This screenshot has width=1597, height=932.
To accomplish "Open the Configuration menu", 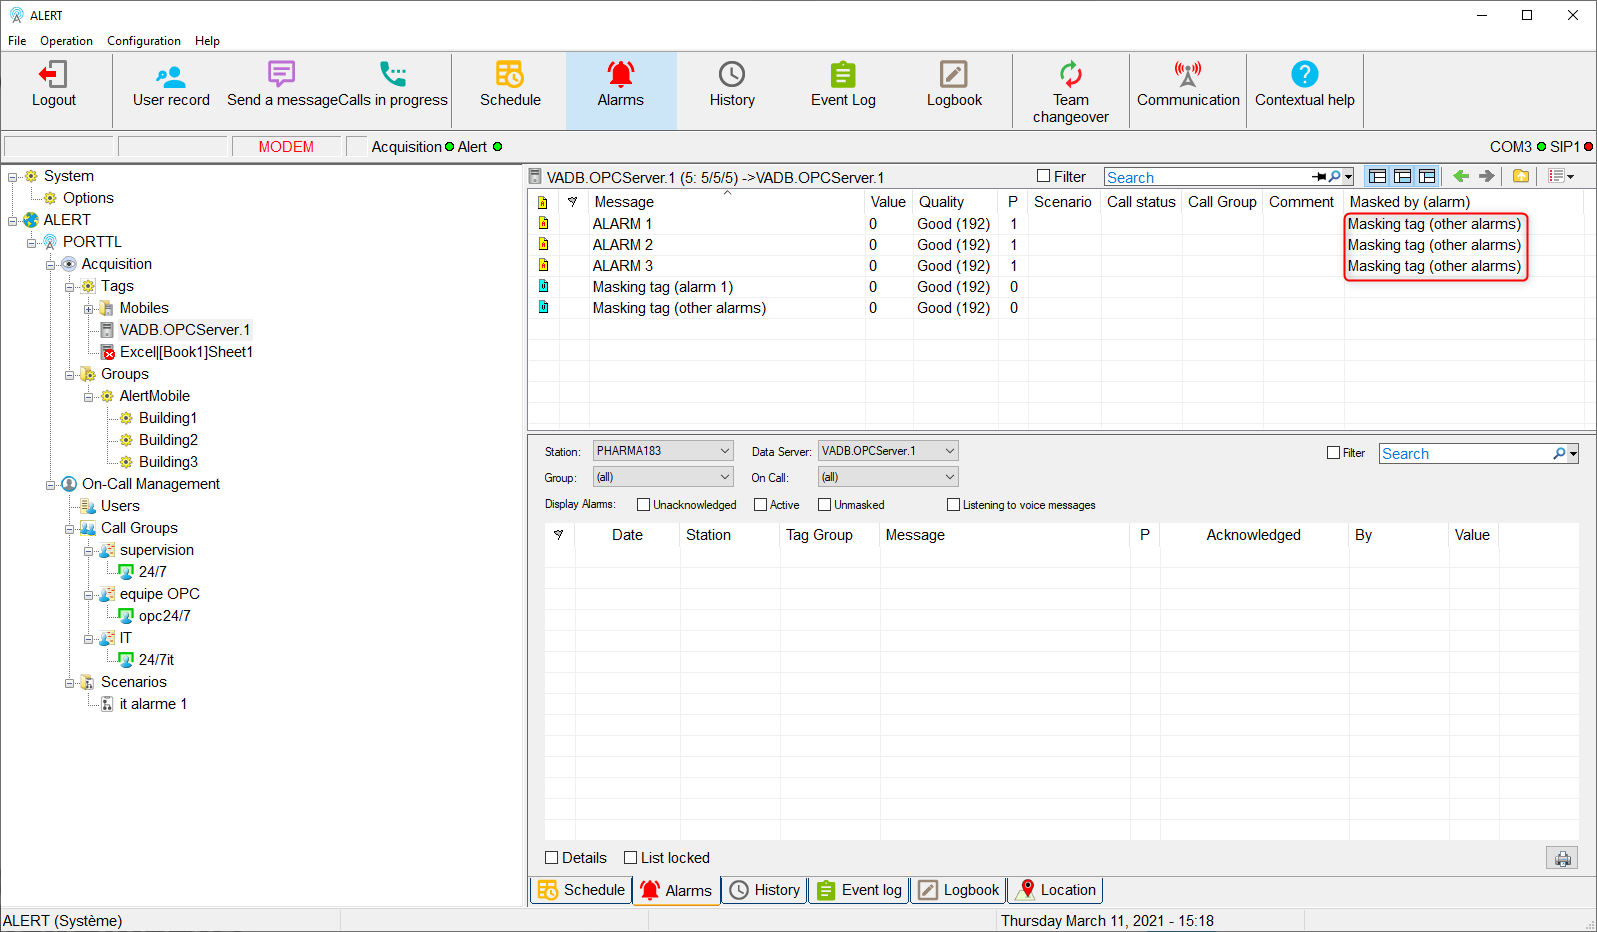I will pyautogui.click(x=144, y=41).
